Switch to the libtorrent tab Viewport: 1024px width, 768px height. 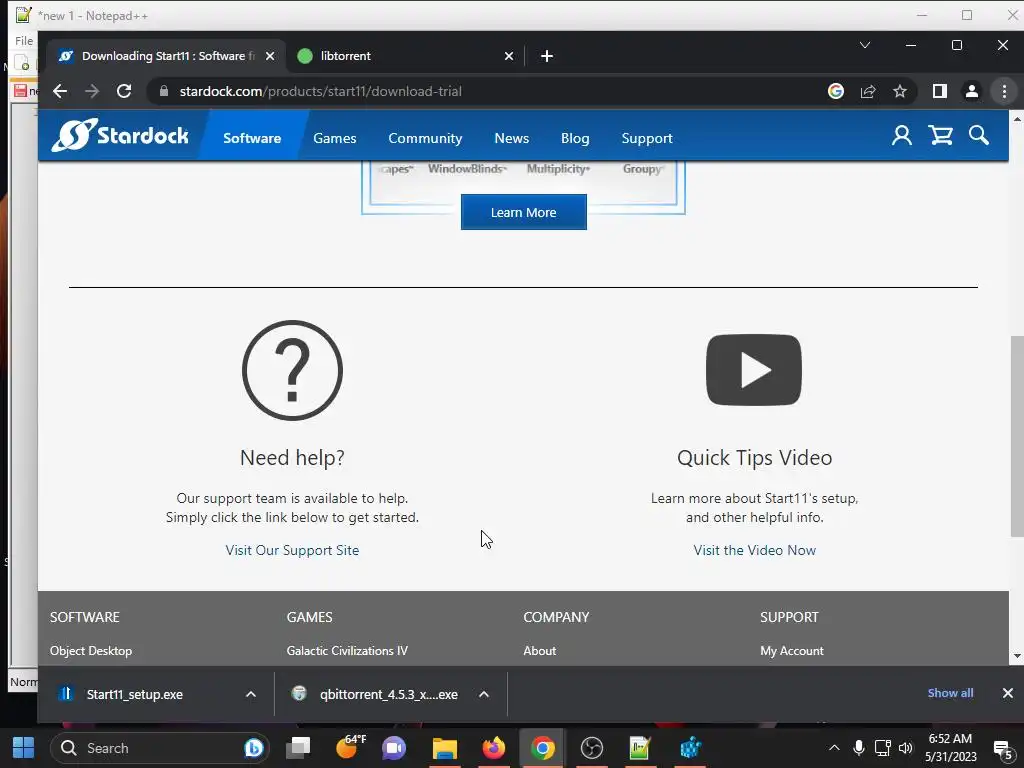tap(405, 56)
